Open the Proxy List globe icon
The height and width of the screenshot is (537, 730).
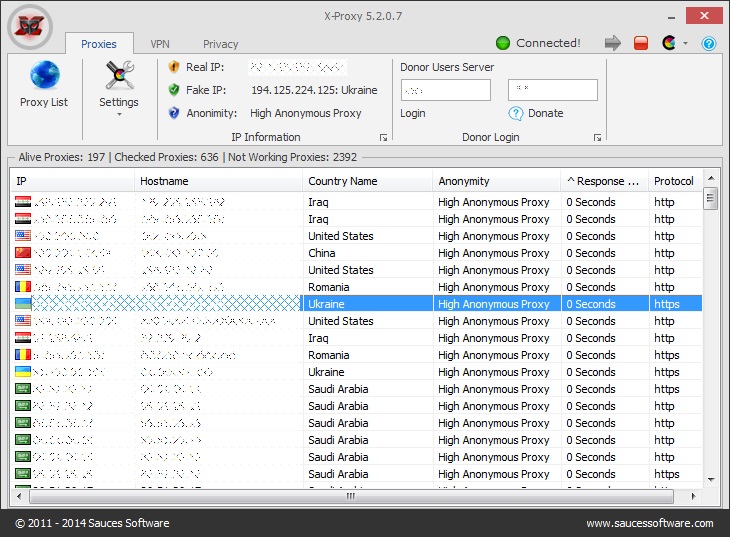point(44,77)
